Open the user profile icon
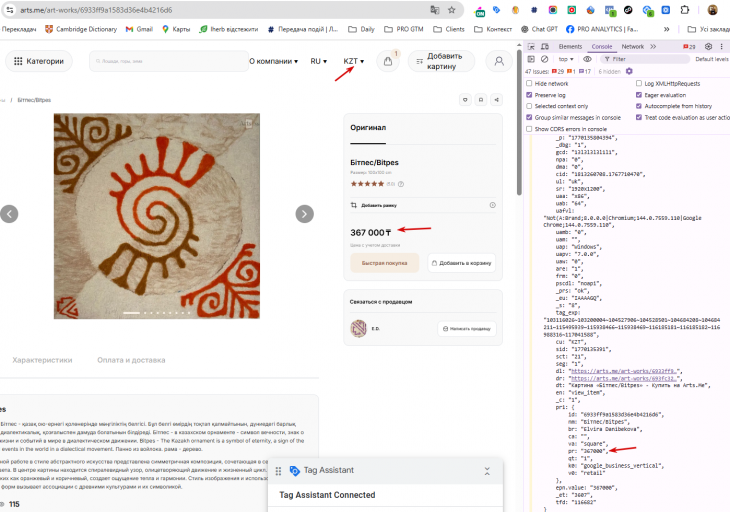 (499, 61)
